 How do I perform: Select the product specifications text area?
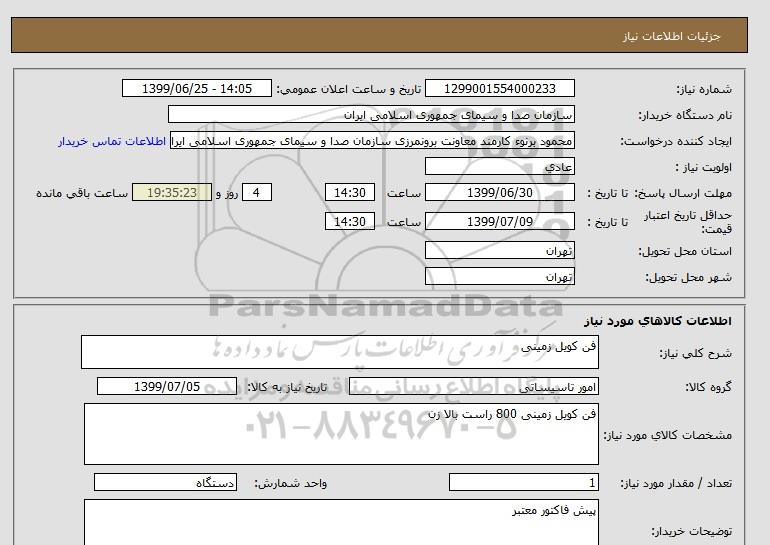[341, 435]
